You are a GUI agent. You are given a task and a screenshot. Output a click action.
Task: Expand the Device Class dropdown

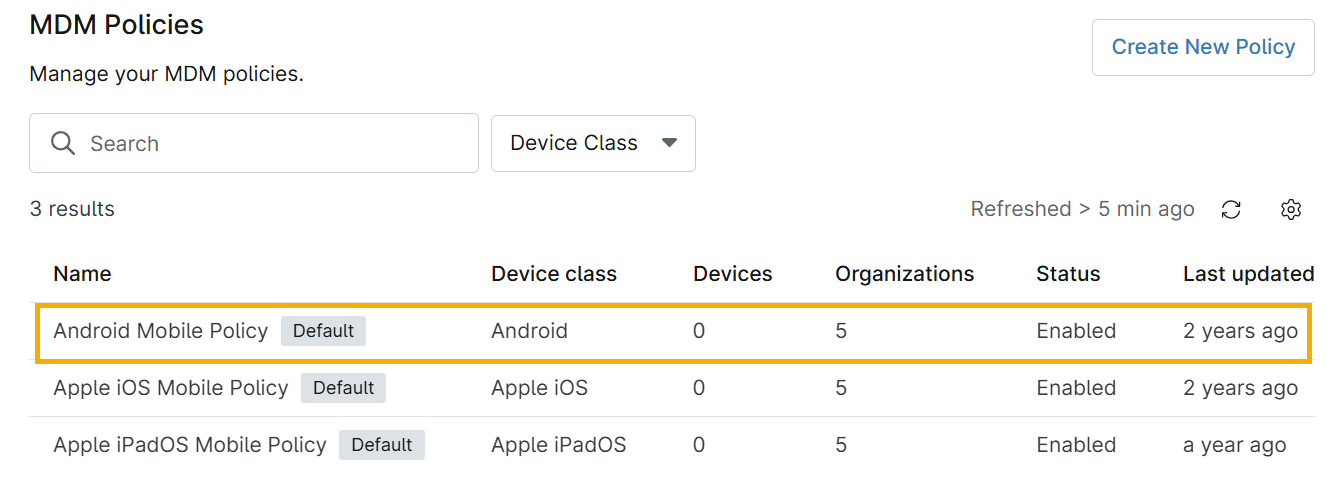[x=593, y=143]
